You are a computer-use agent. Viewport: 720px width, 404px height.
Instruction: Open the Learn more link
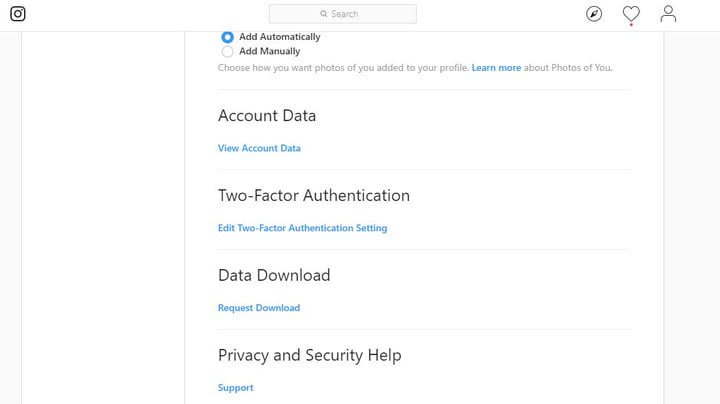coord(496,68)
